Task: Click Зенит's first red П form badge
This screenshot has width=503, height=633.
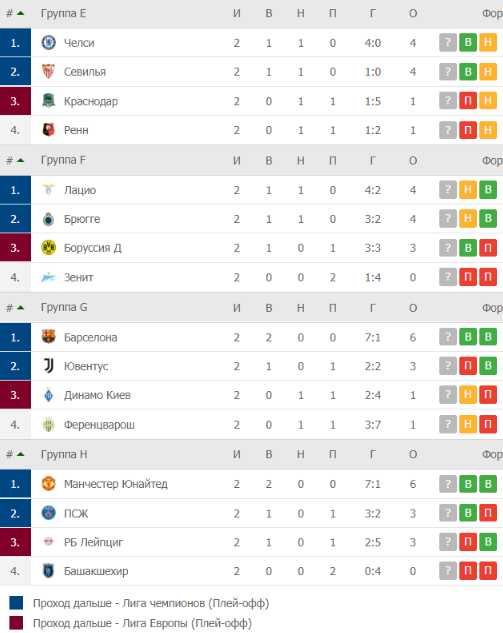Action: 468,277
